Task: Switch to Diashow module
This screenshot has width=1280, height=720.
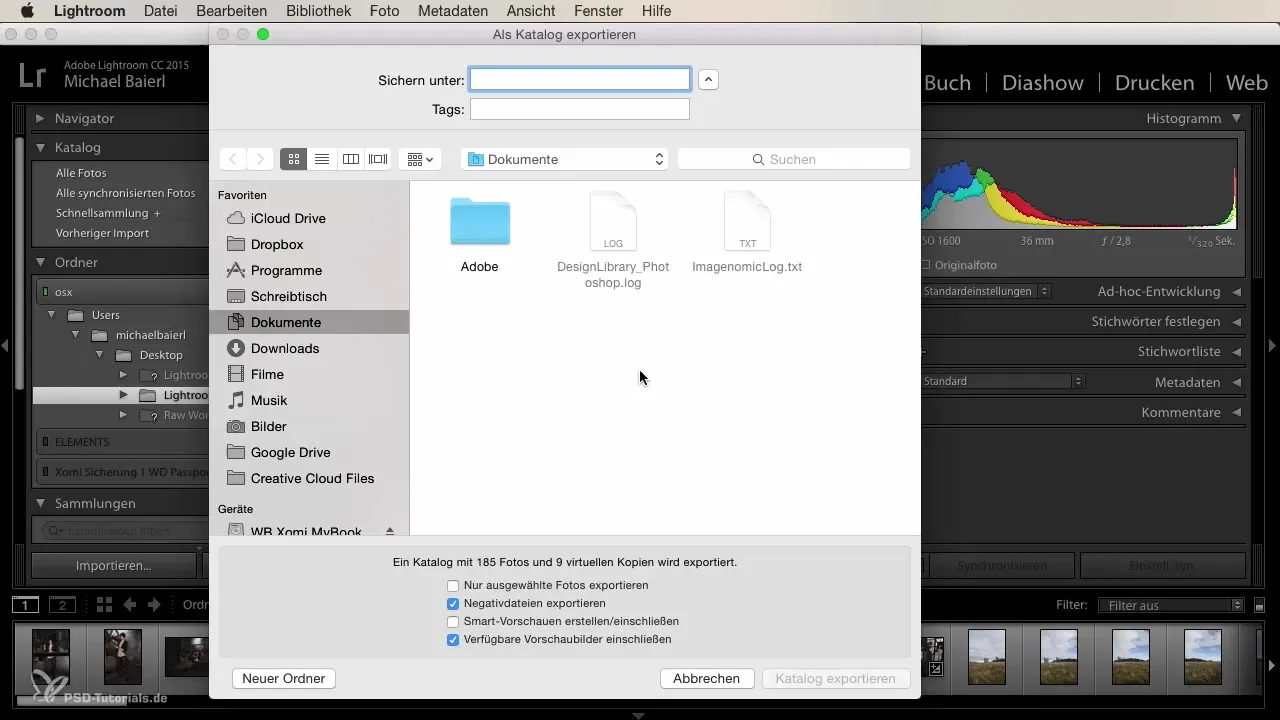Action: [x=1043, y=82]
